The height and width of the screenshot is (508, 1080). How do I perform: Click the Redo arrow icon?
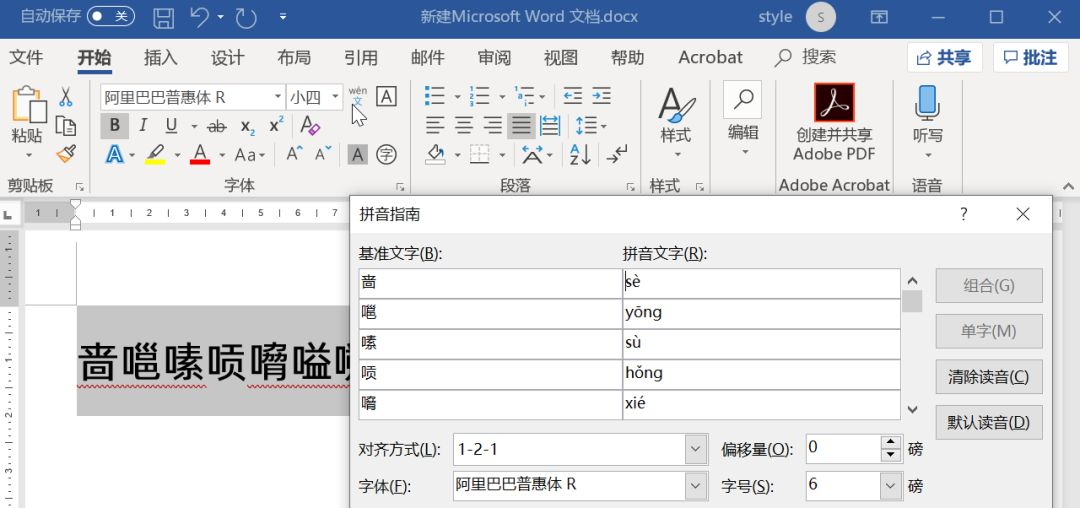247,18
